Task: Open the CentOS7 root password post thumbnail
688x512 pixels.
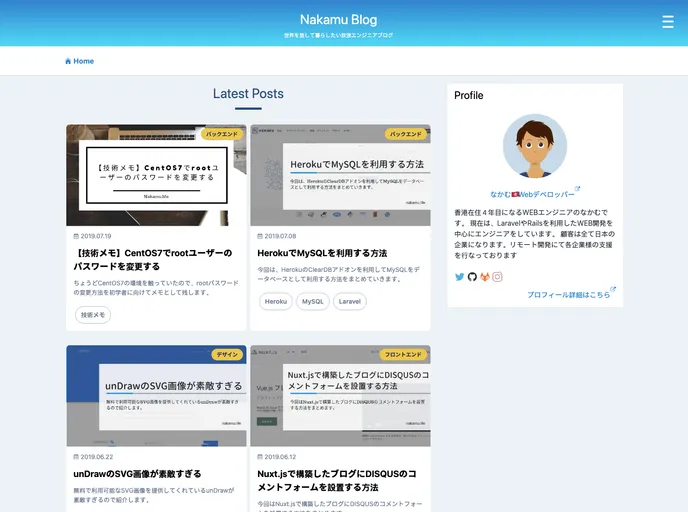Action: pos(156,175)
